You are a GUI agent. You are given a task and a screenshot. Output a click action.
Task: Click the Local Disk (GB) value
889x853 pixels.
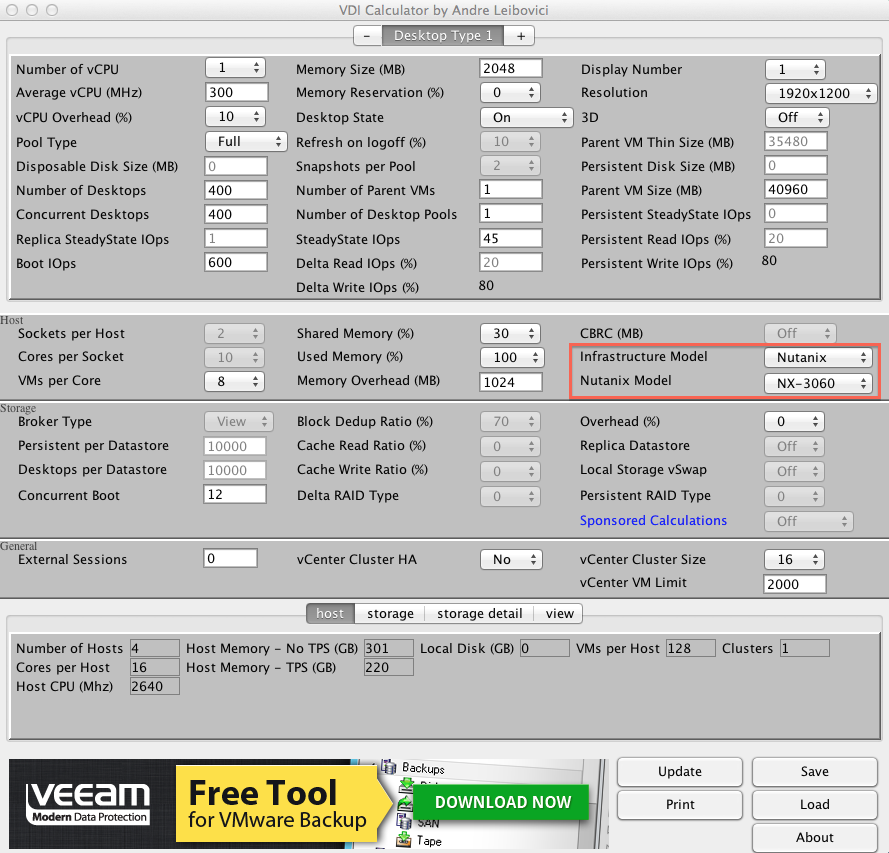coord(544,648)
